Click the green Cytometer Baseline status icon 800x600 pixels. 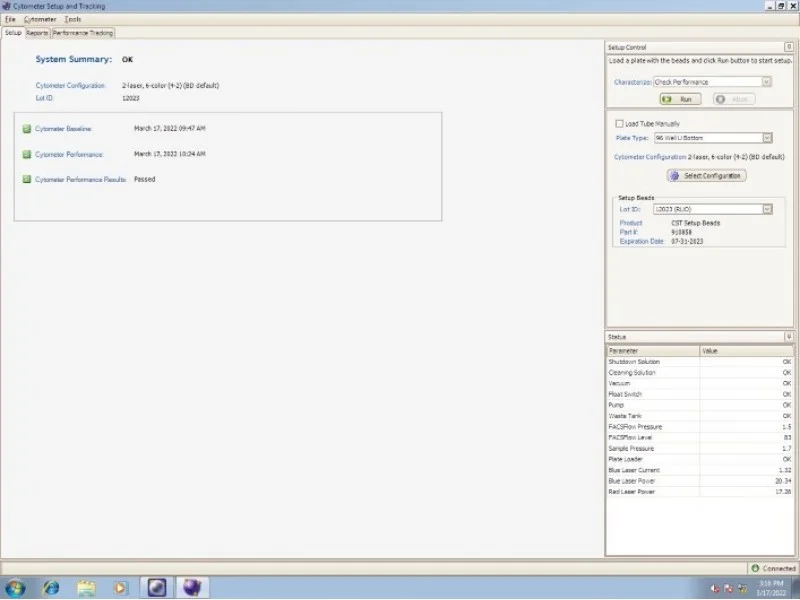(x=27, y=129)
